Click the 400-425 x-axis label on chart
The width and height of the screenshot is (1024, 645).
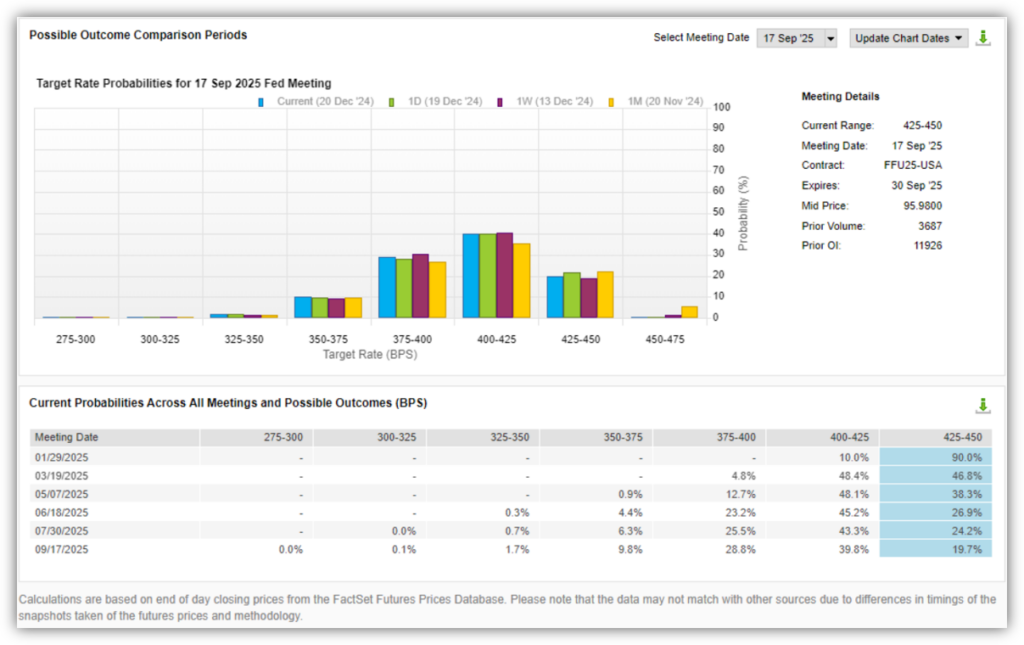pos(496,339)
